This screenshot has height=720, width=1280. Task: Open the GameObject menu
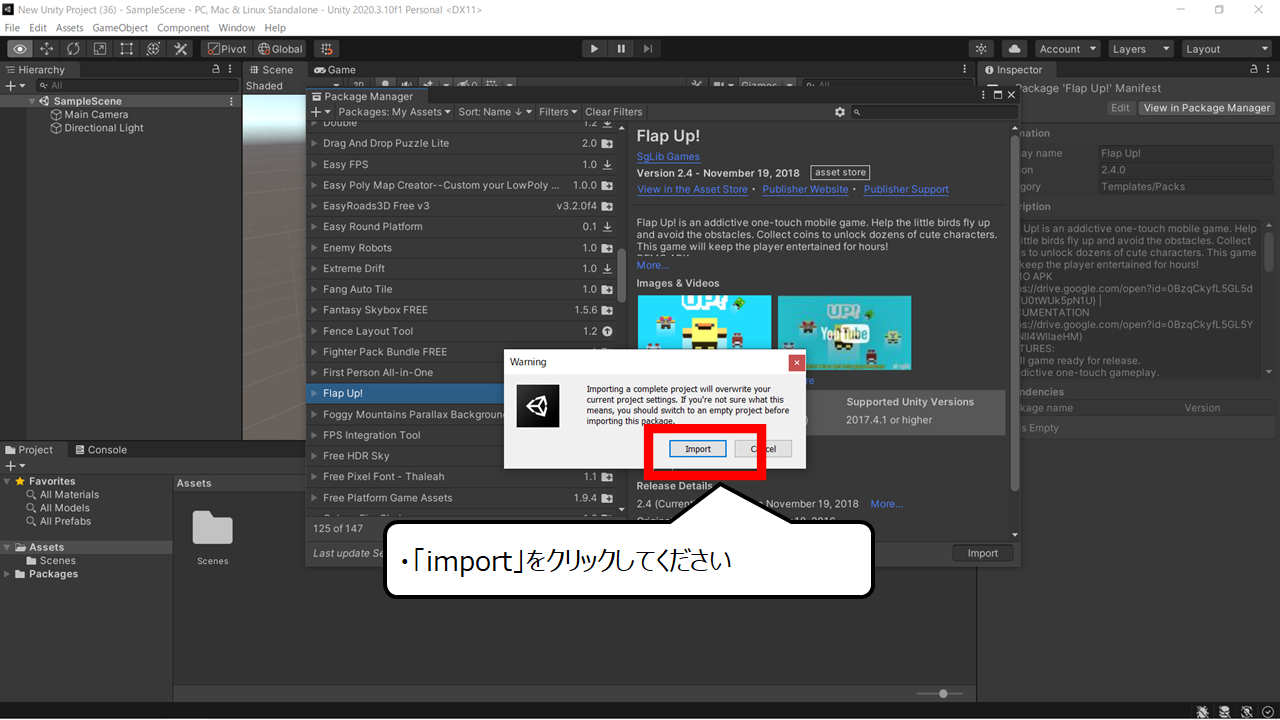pyautogui.click(x=120, y=28)
